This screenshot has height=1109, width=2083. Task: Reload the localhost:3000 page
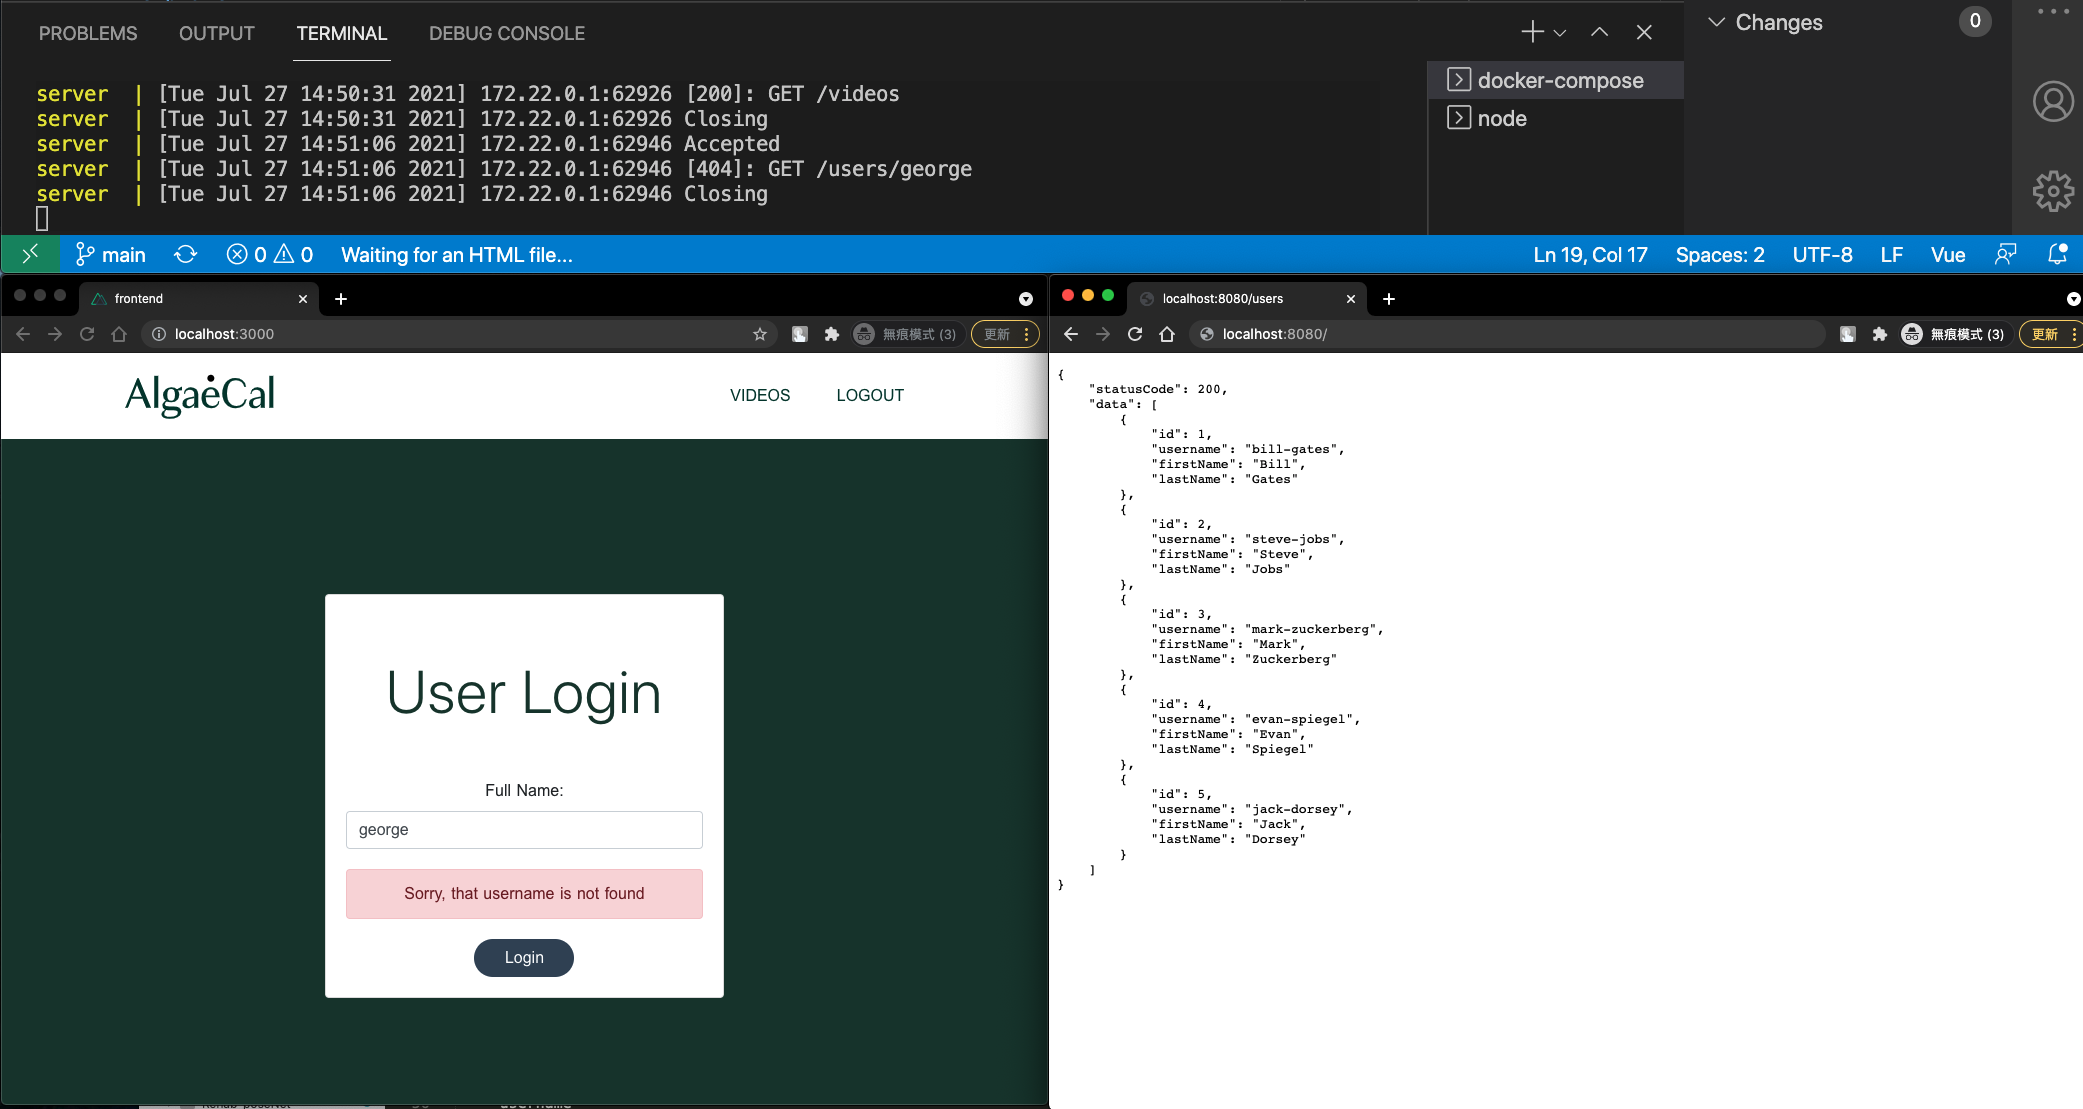pyautogui.click(x=87, y=334)
